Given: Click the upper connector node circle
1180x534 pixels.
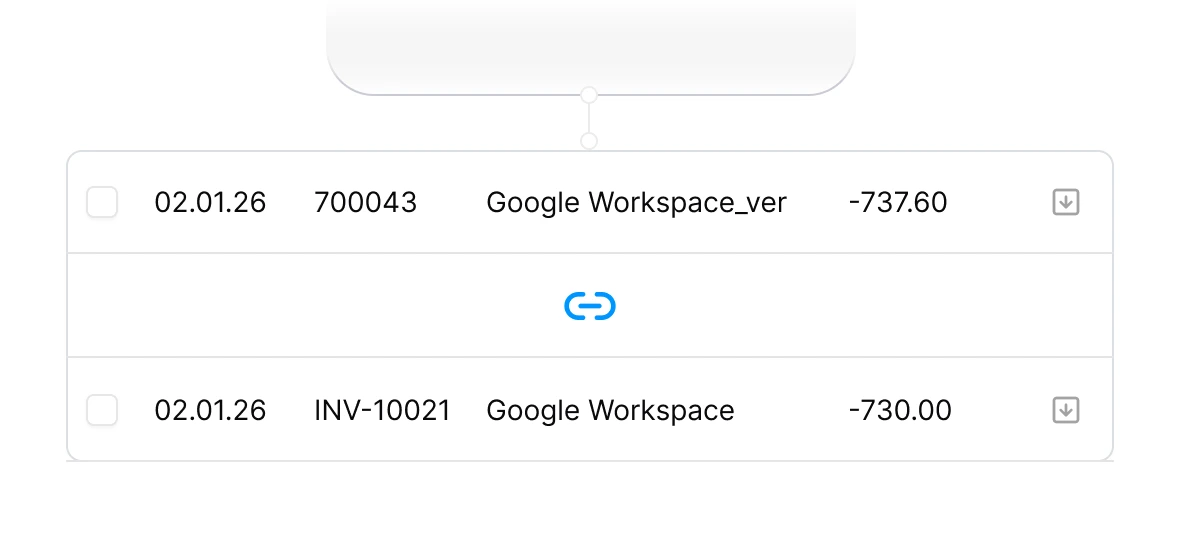Looking at the screenshot, I should click(590, 95).
